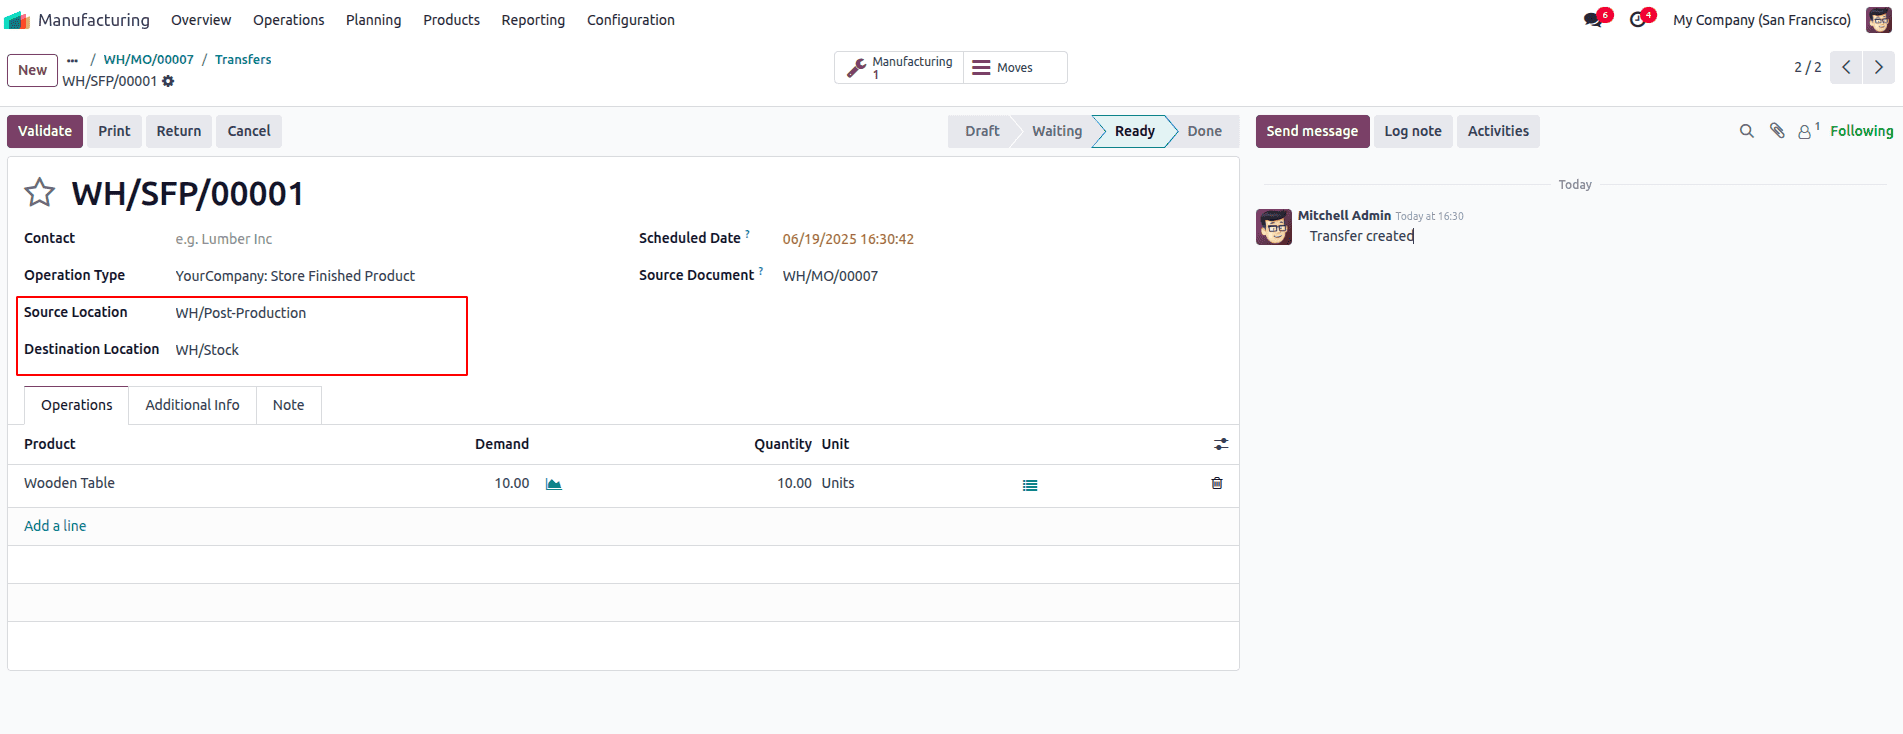1903x734 pixels.
Task: Open the column settings adjust icon
Action: tap(1221, 444)
